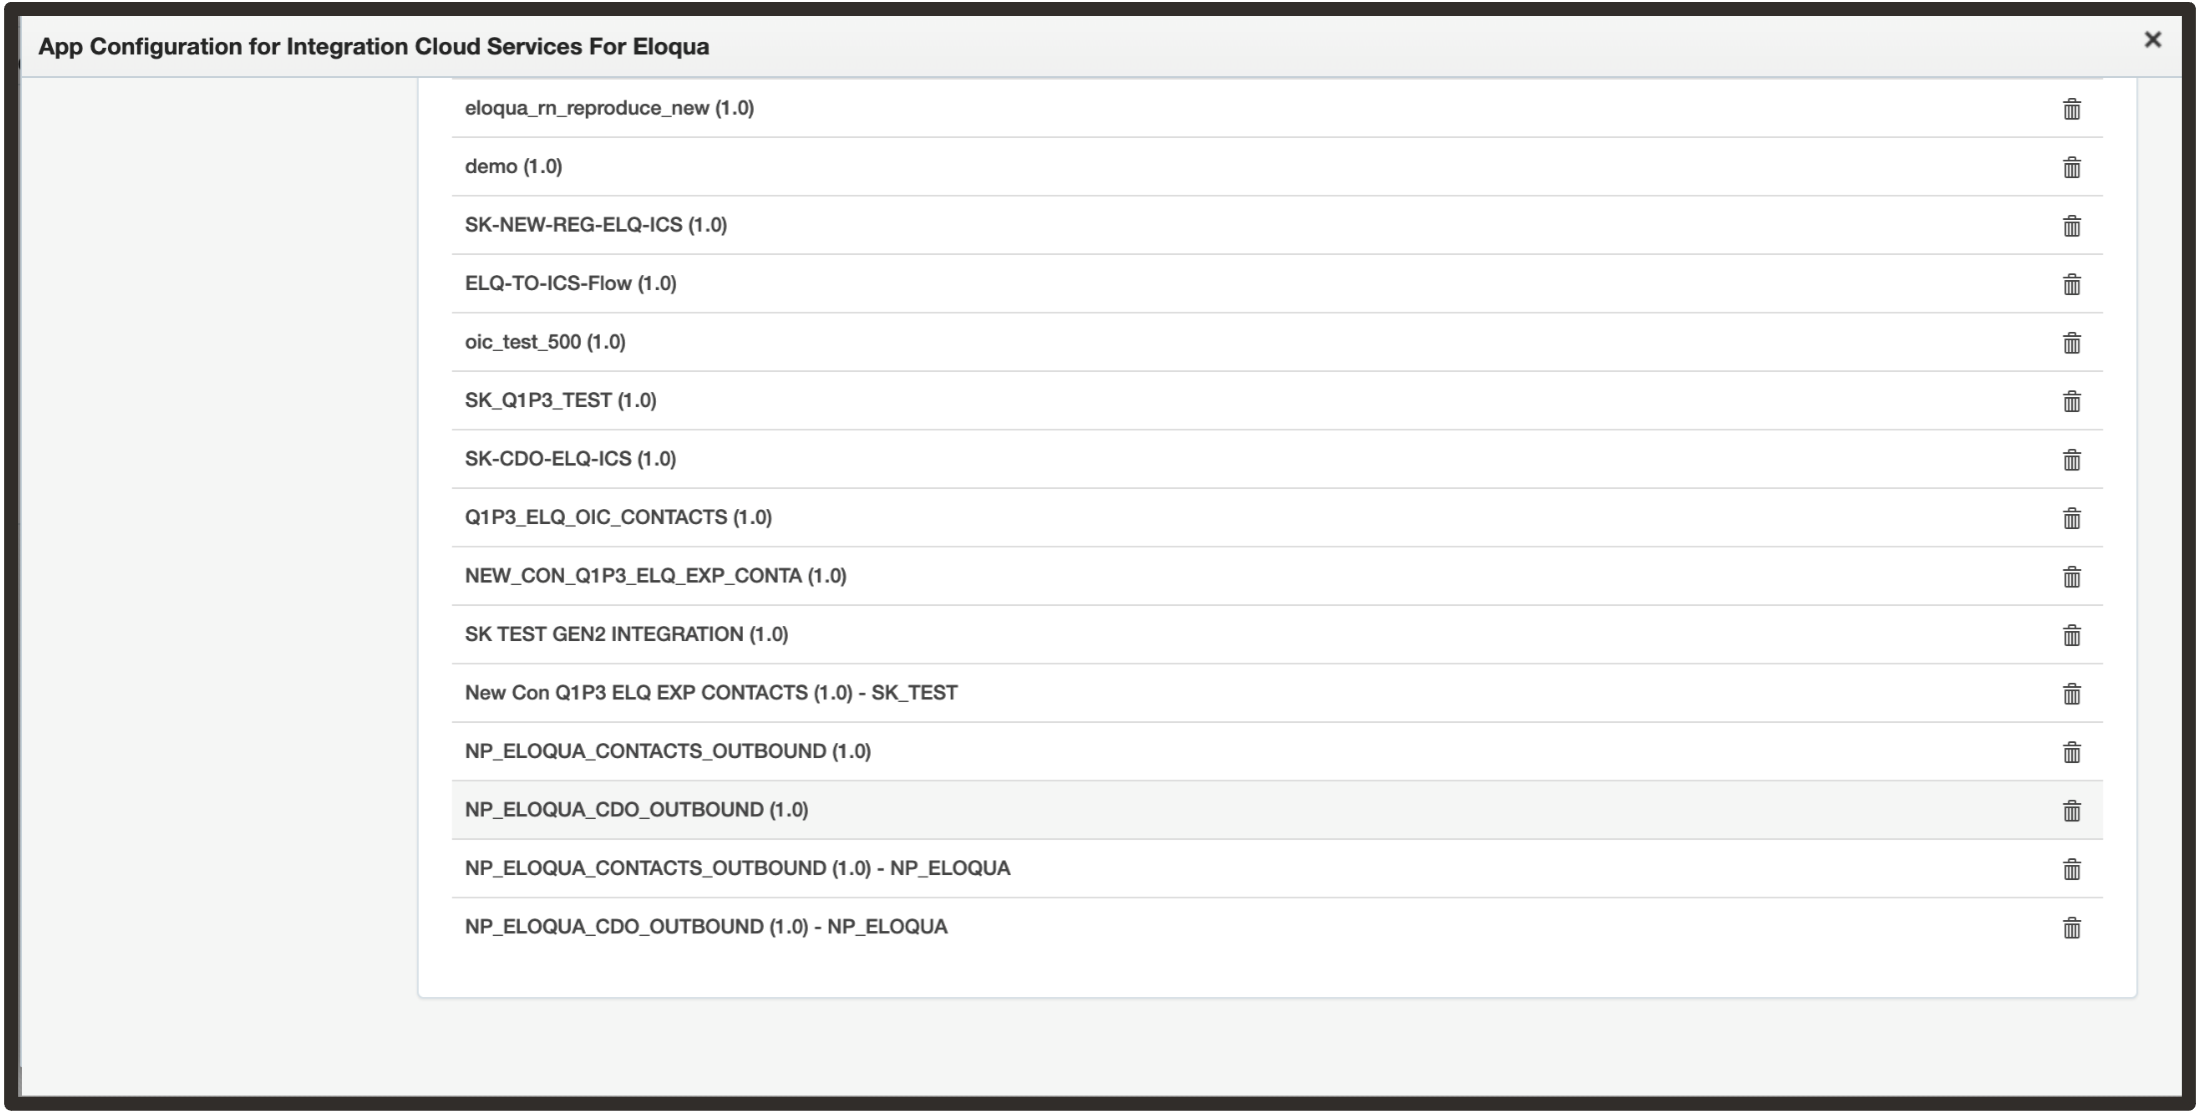Delete Q1P3_ELQ_OIC_CONTACTS integration

[x=2071, y=518]
